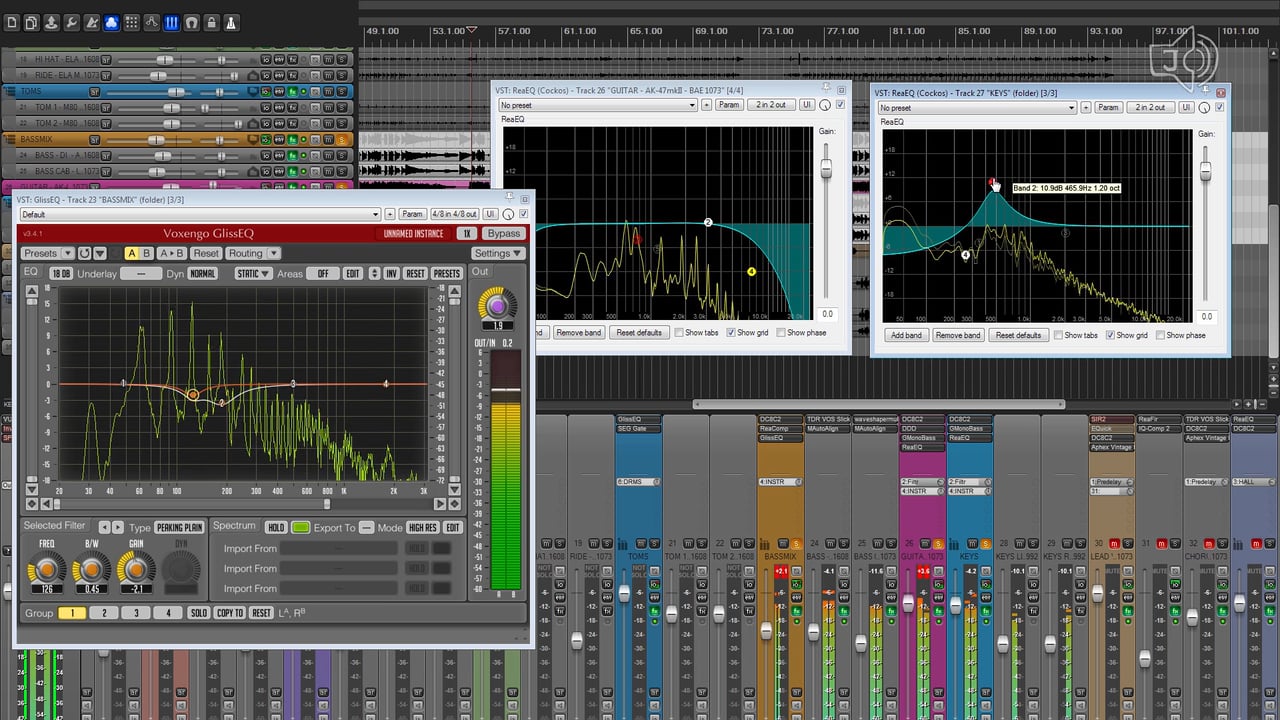1280x720 pixels.
Task: Toggle Show tabs in KEYS ReaEQ
Action: tap(1059, 335)
